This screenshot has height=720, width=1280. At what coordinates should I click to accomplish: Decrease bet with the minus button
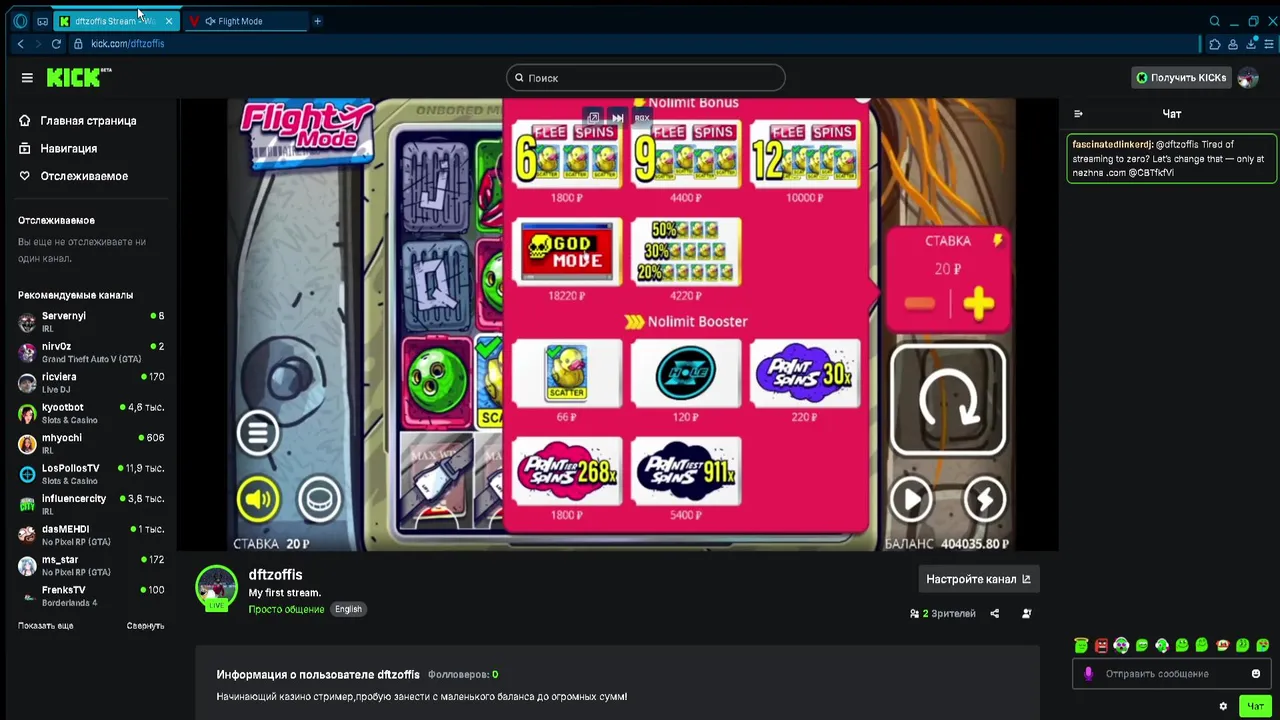click(919, 304)
